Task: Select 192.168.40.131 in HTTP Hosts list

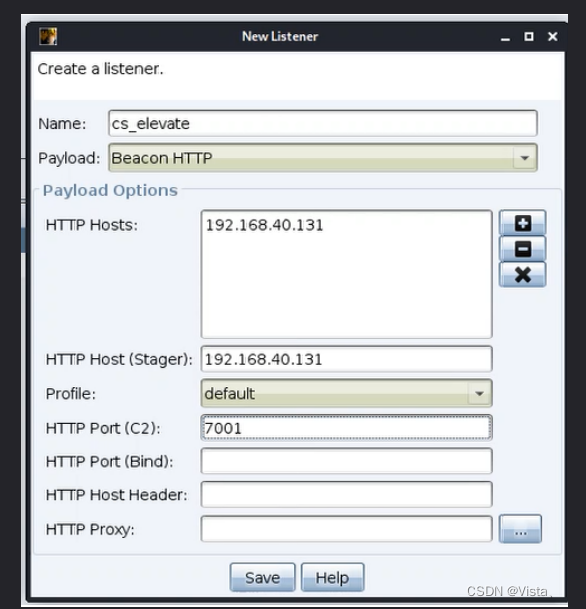Action: (264, 225)
